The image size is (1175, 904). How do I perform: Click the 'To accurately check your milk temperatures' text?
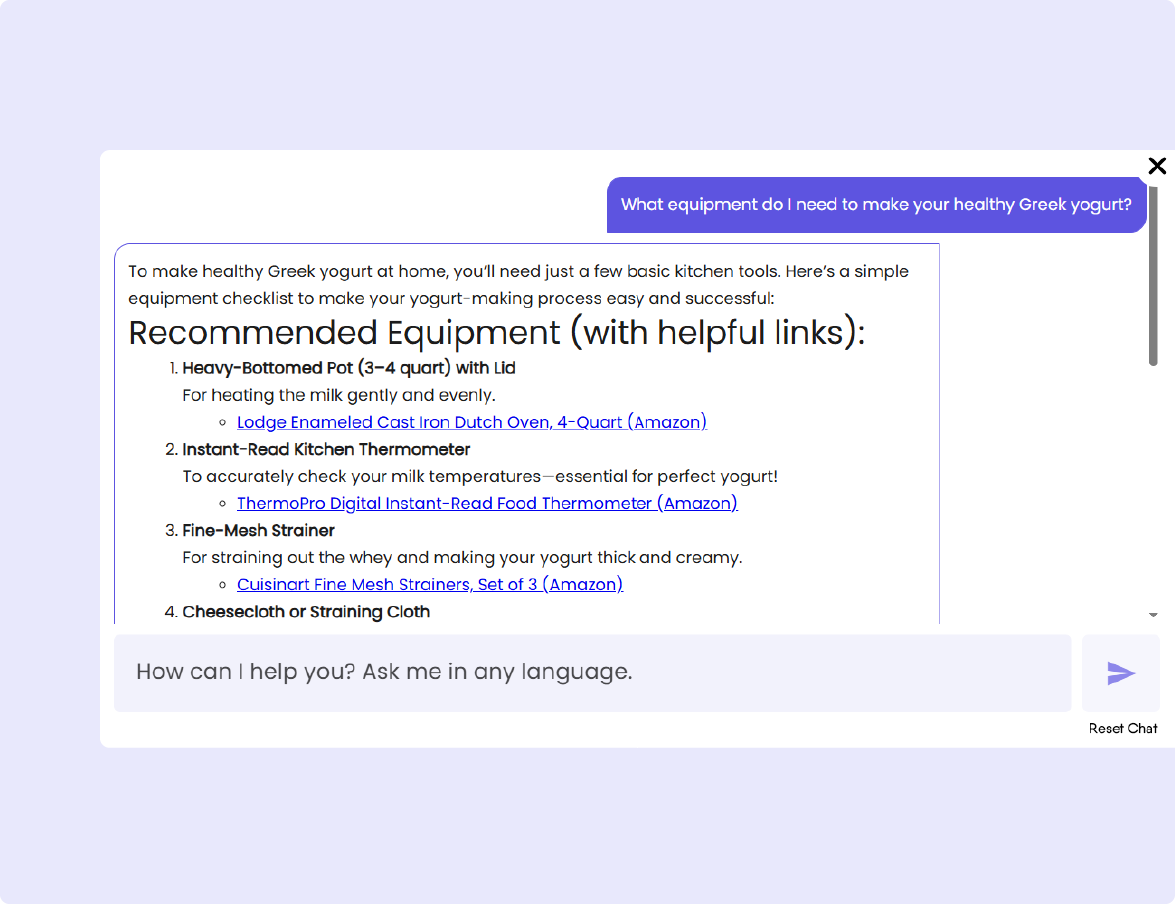[x=479, y=476]
